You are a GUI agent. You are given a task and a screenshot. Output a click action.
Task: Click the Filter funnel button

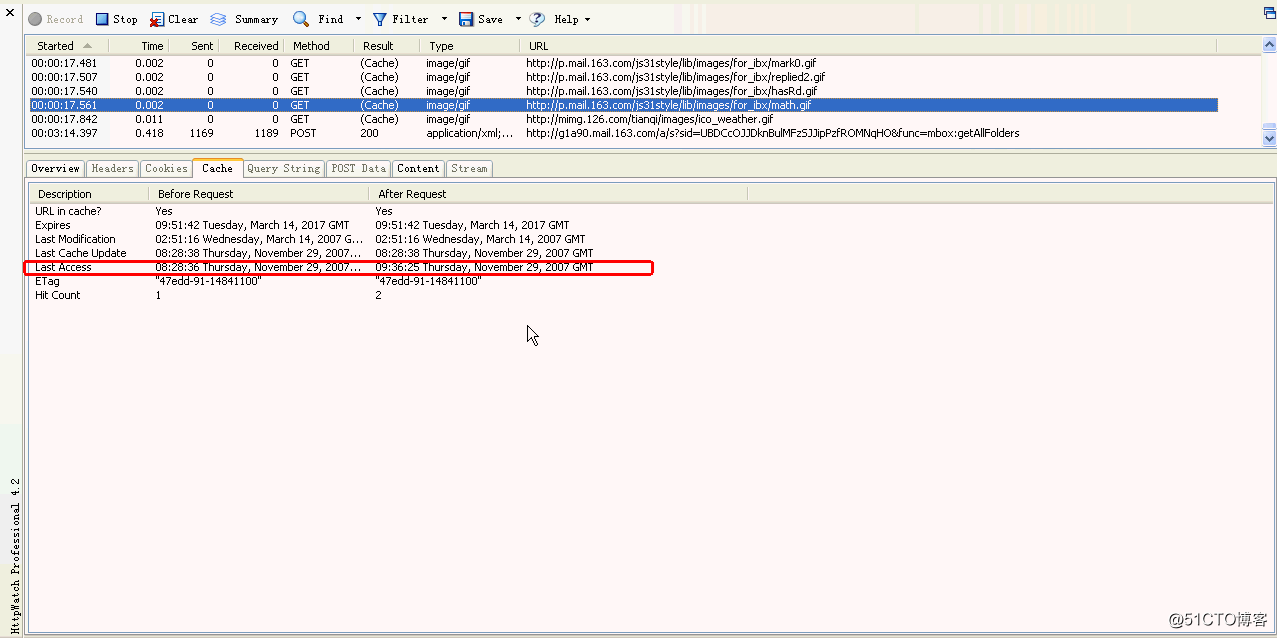tap(400, 19)
